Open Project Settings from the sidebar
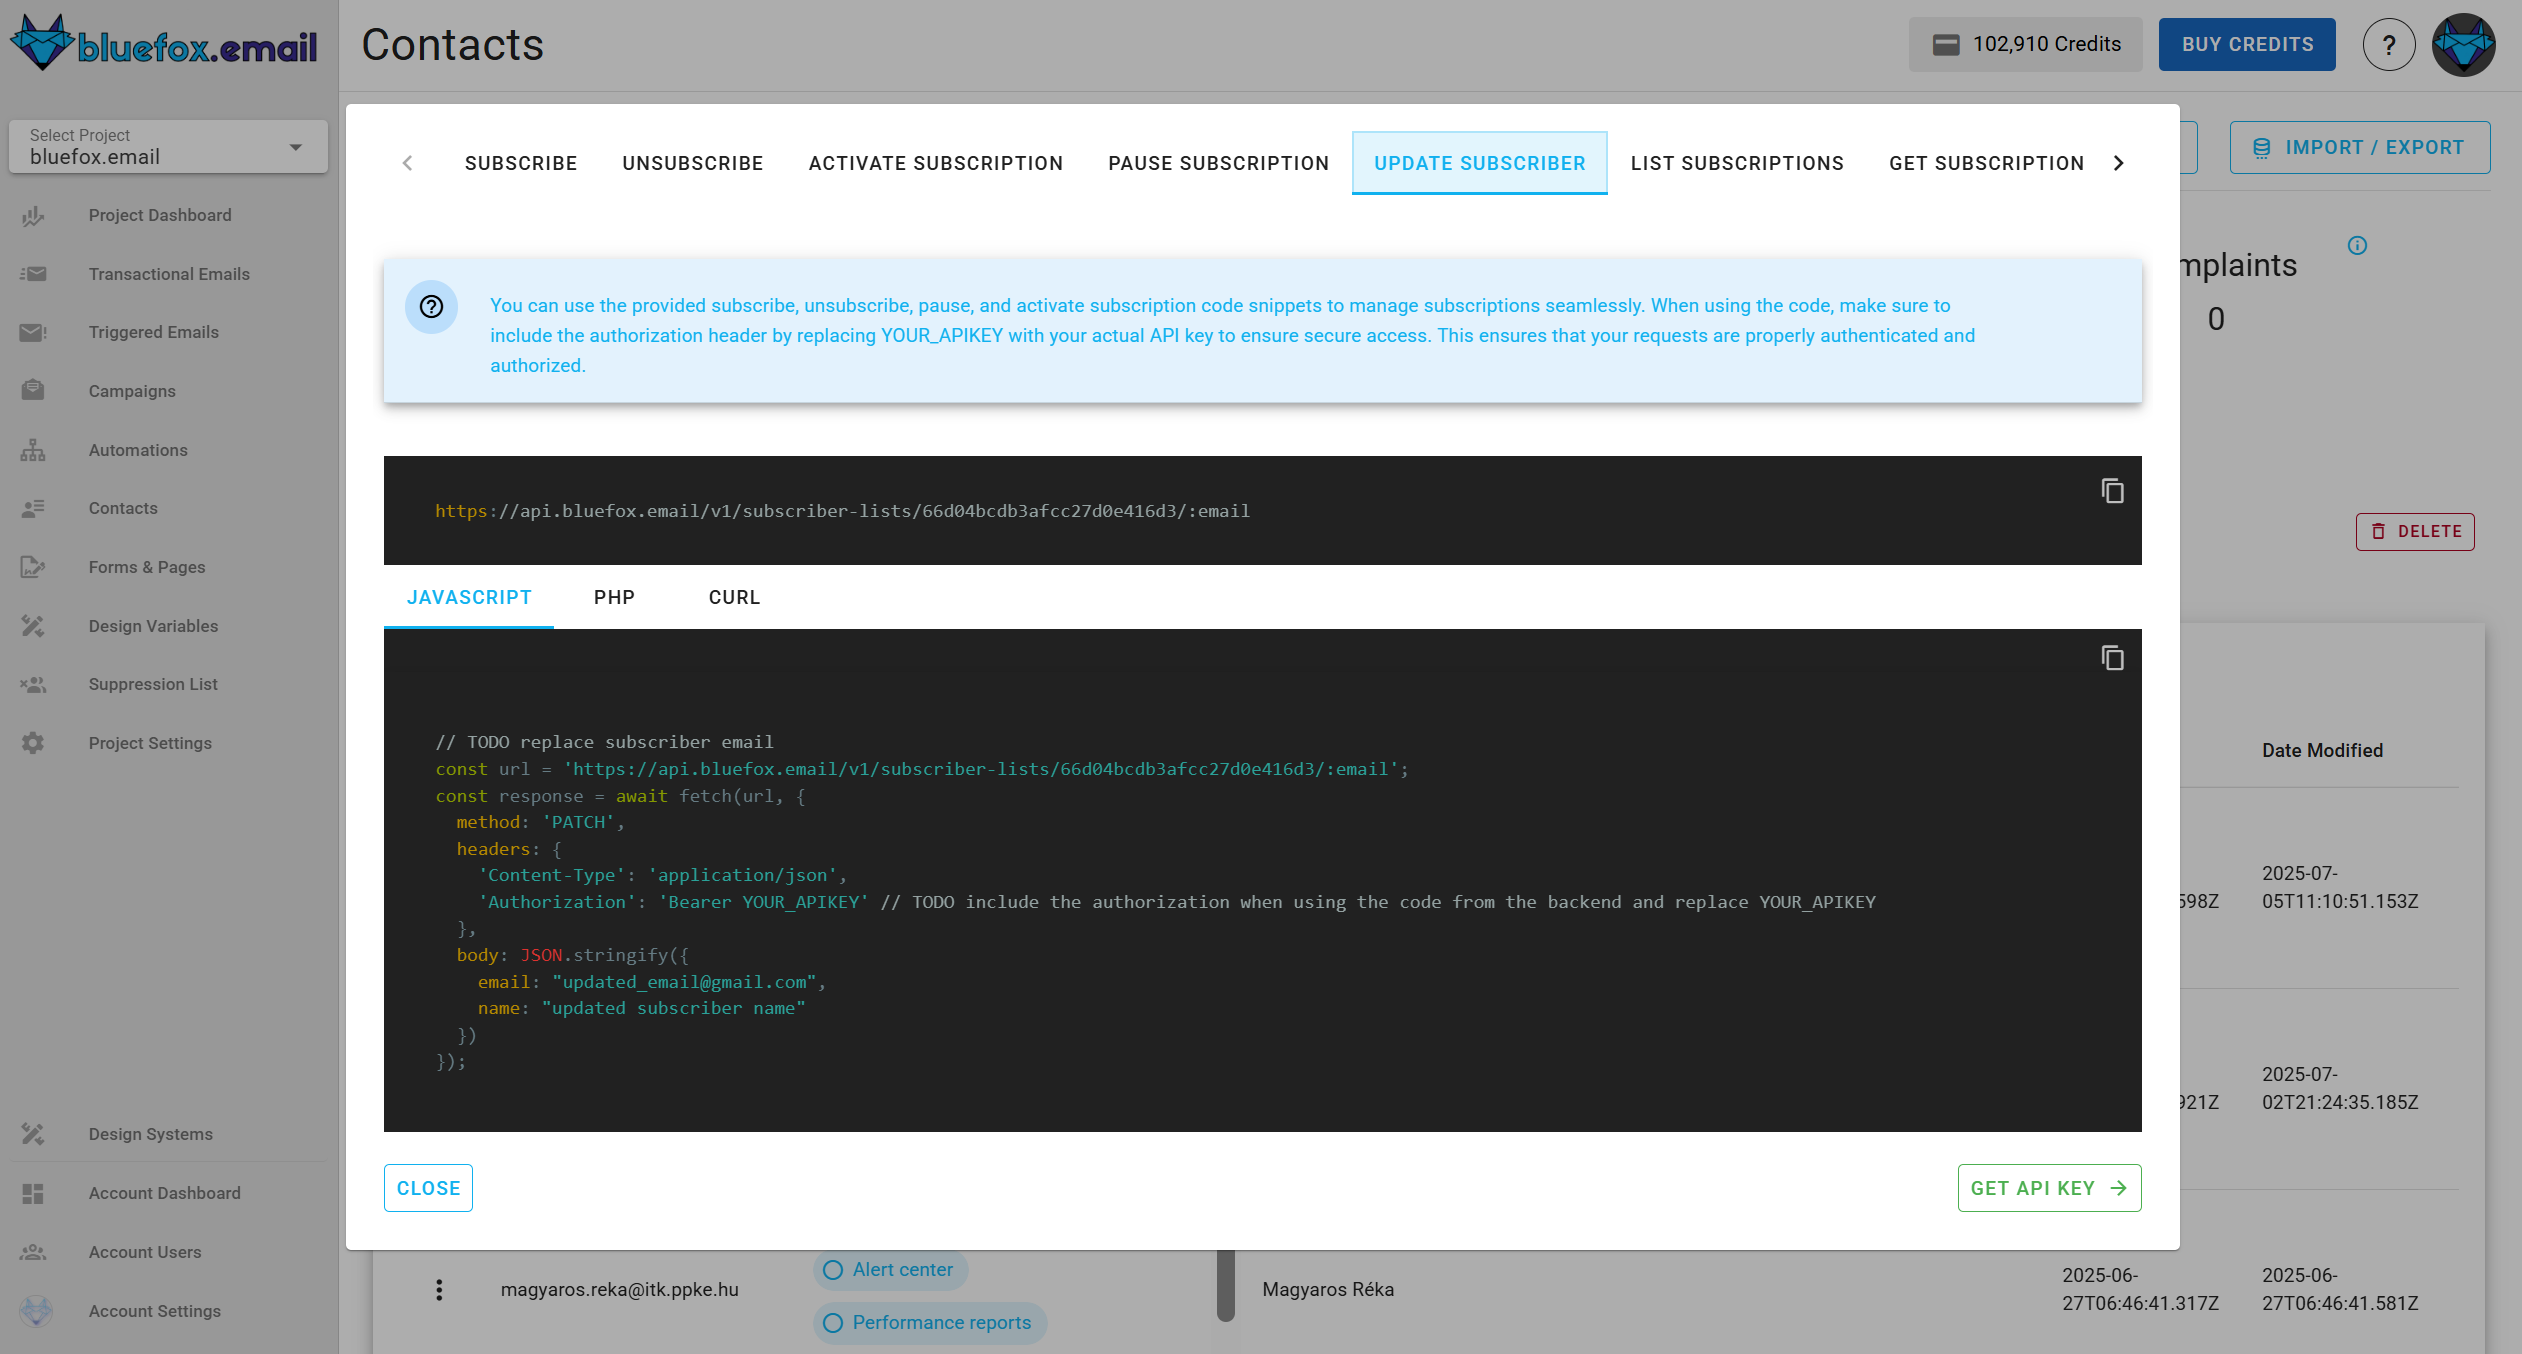Viewport: 2522px width, 1354px height. point(149,743)
